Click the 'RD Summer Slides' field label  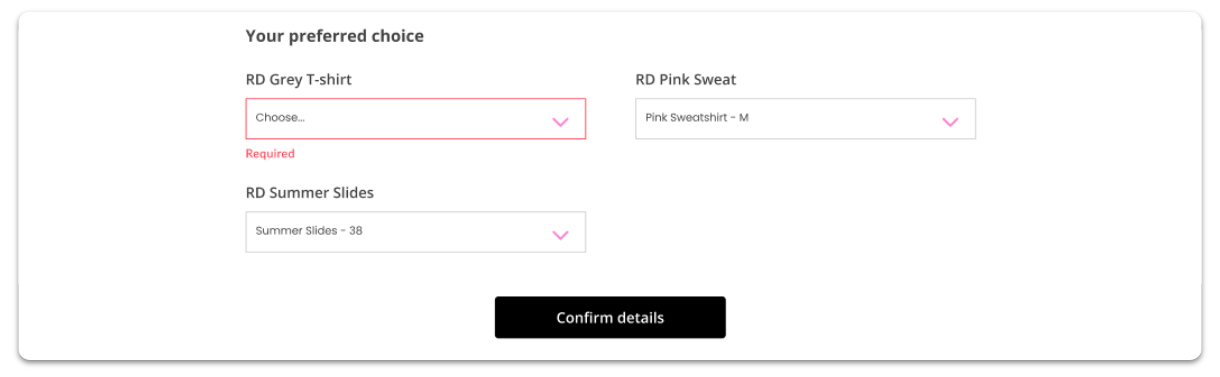point(310,193)
